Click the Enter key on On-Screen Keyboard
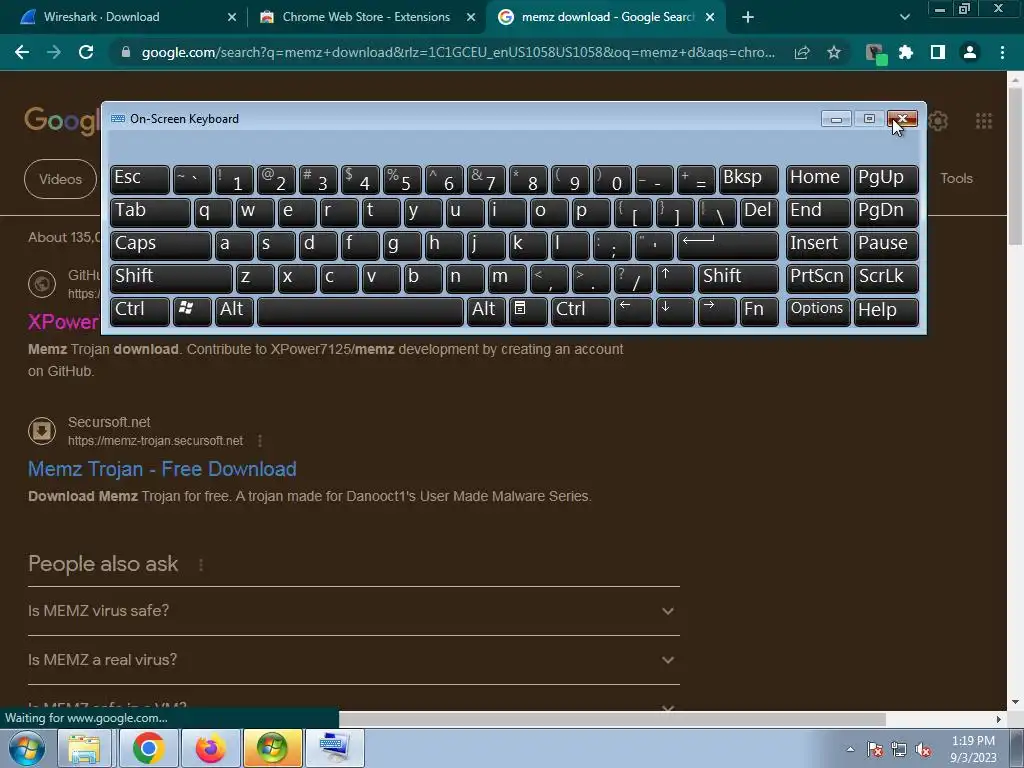This screenshot has height=768, width=1024. tap(728, 245)
